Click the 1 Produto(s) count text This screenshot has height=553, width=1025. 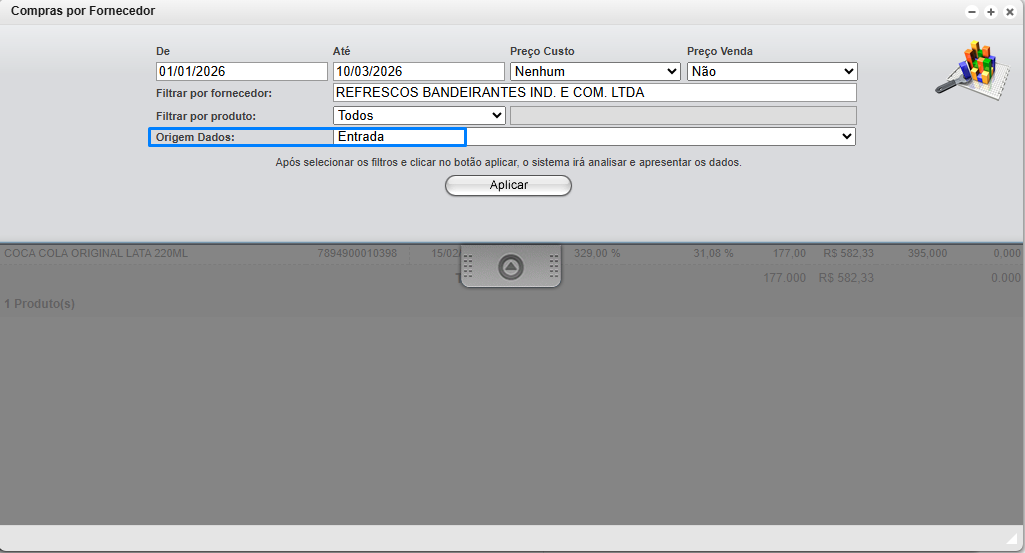coord(40,304)
